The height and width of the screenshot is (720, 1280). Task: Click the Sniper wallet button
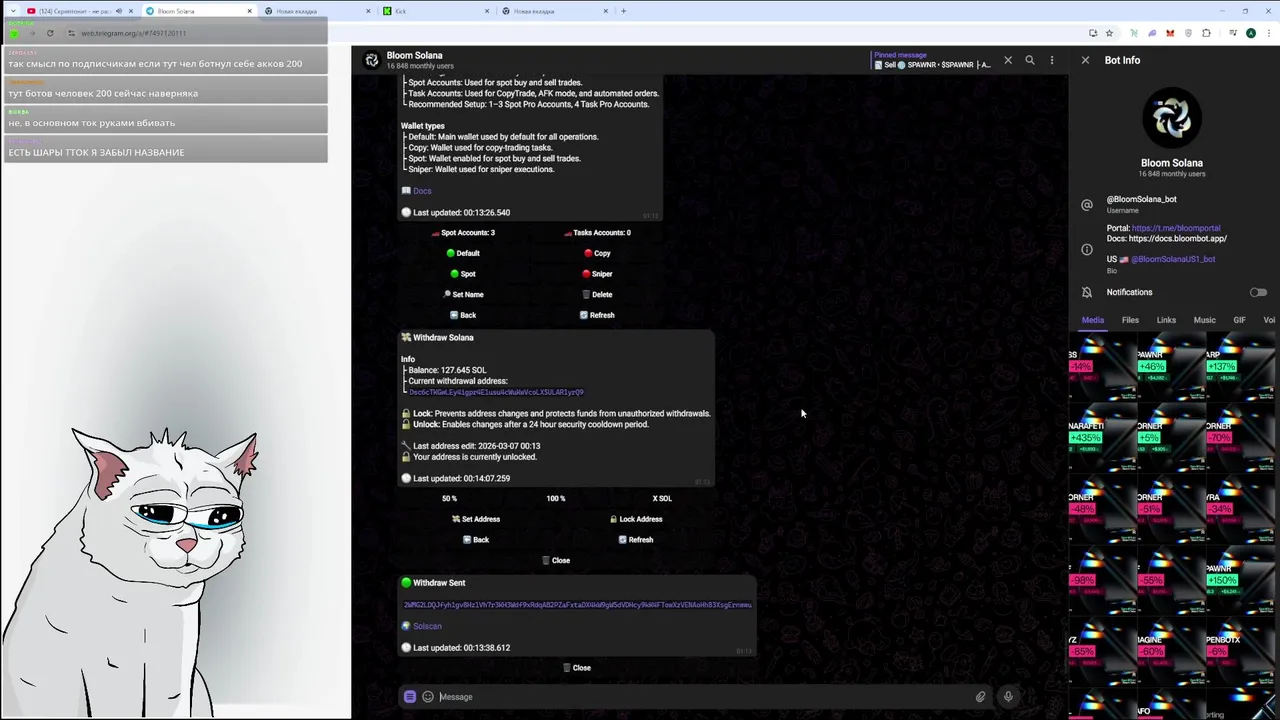point(597,274)
